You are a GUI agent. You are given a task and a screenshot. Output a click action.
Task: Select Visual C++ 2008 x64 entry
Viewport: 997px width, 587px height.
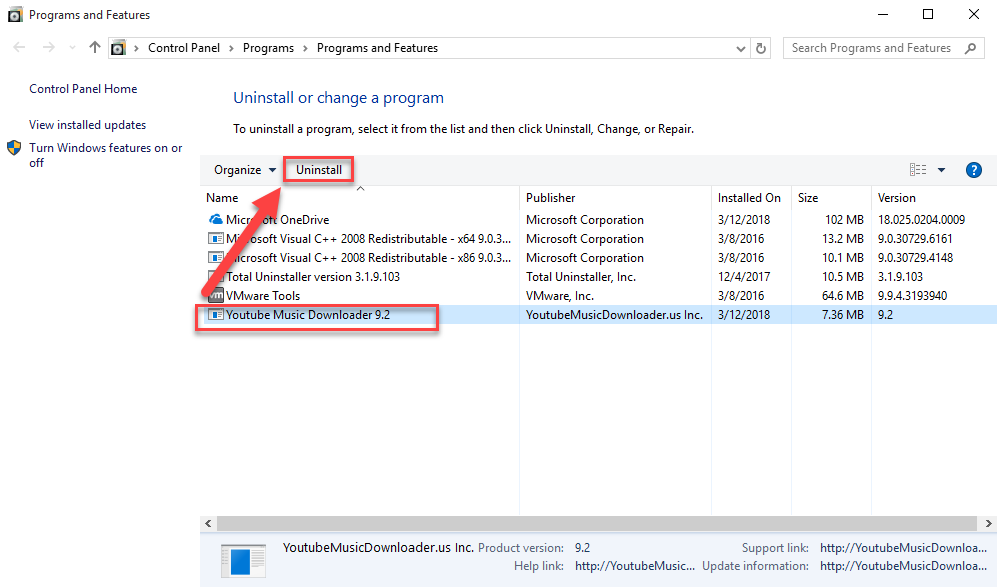tap(598, 238)
